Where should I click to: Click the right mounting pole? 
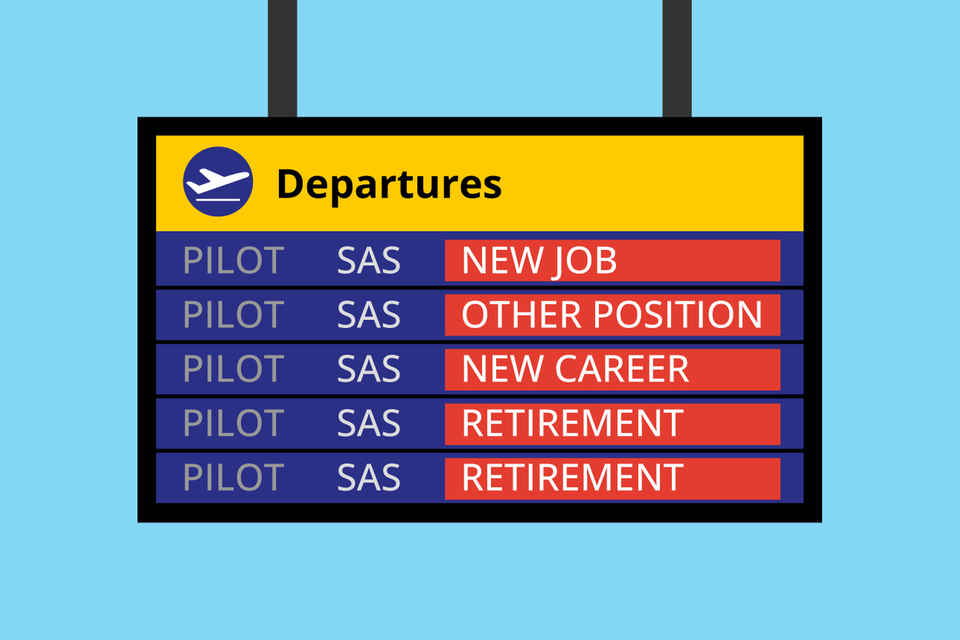click(677, 58)
